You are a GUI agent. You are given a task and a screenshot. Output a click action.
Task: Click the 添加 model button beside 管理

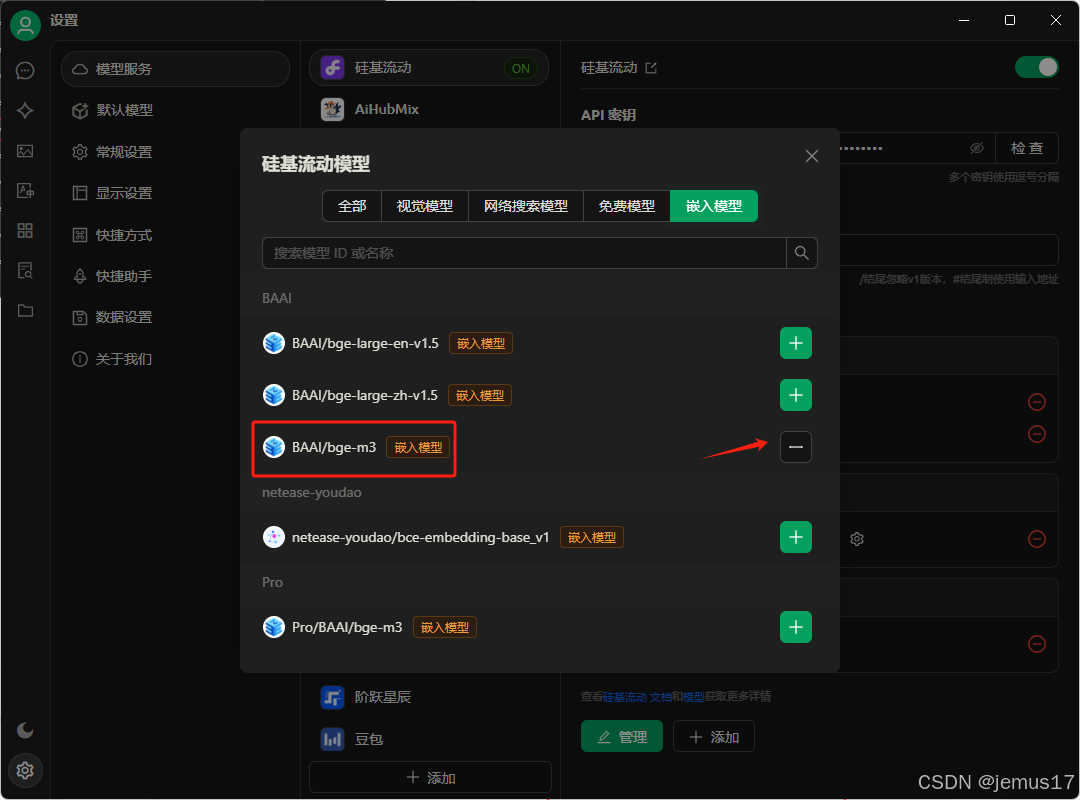tap(714, 737)
